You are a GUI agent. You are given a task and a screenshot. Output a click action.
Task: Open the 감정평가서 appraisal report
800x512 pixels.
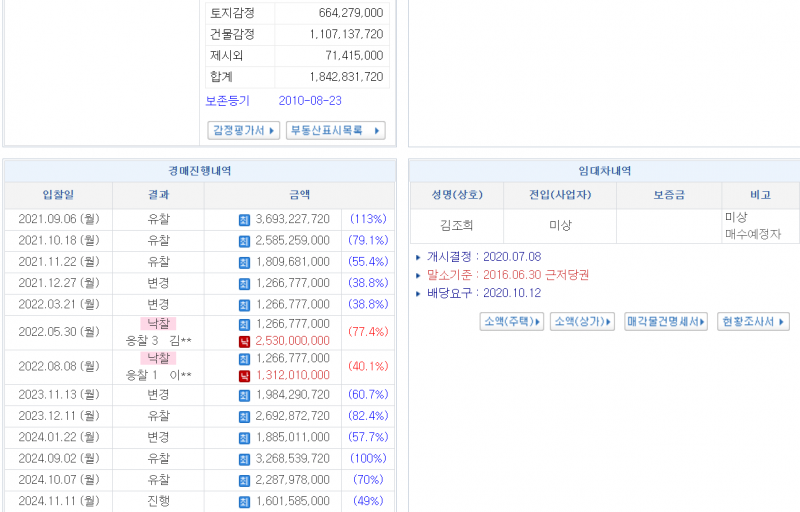[243, 131]
